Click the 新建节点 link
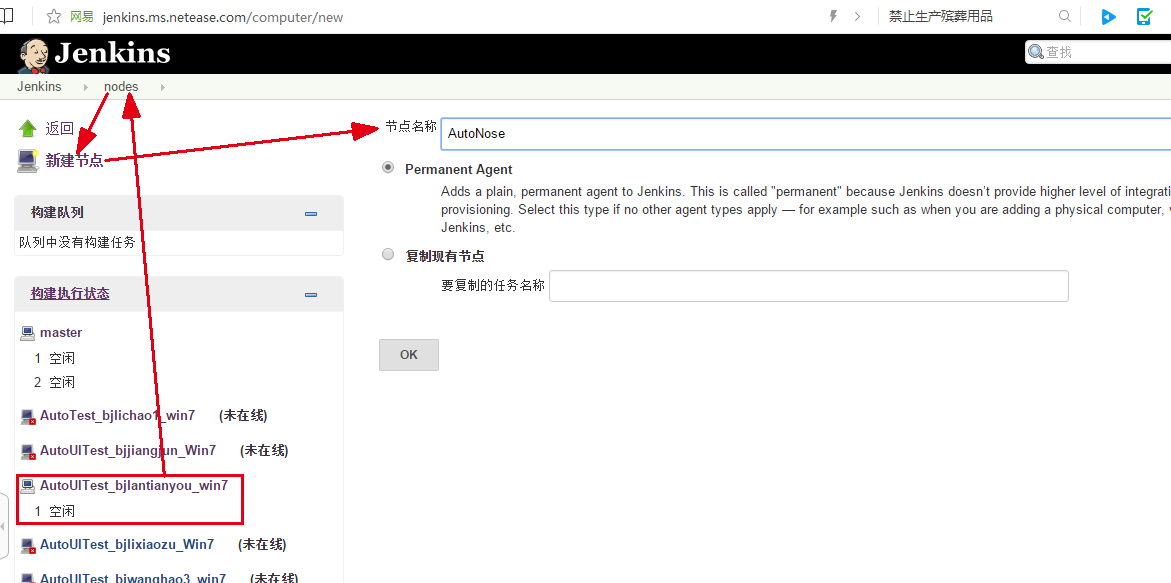Image resolution: width=1171 pixels, height=583 pixels. 74,160
